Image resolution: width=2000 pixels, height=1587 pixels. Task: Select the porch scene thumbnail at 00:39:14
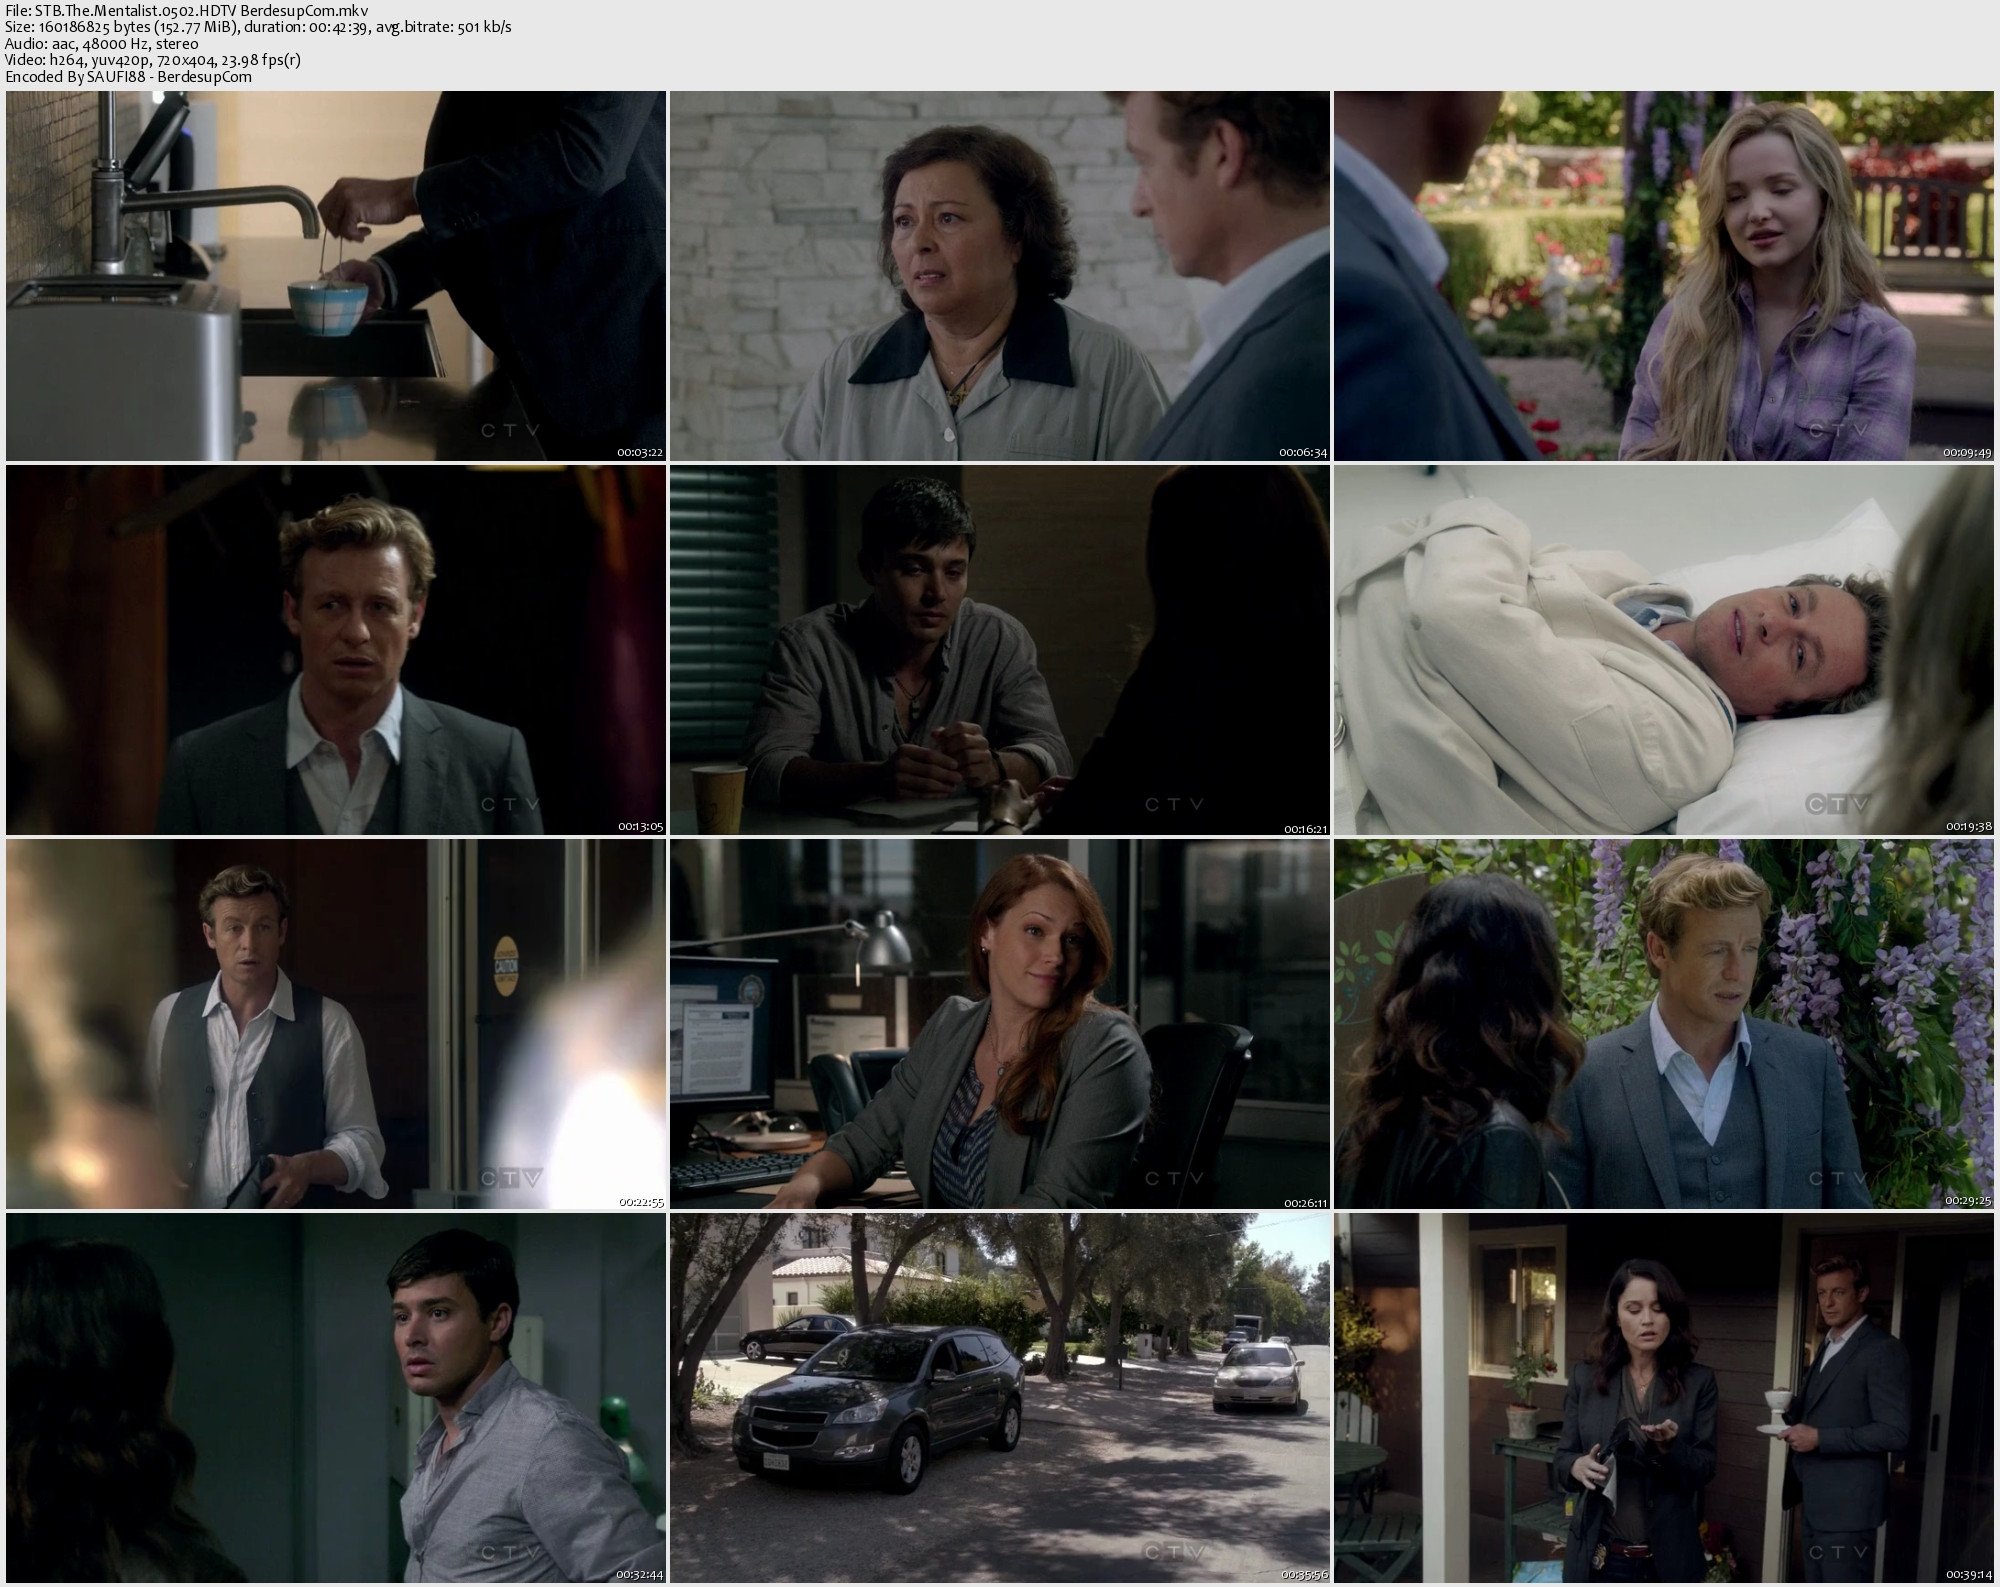pyautogui.click(x=1664, y=1398)
